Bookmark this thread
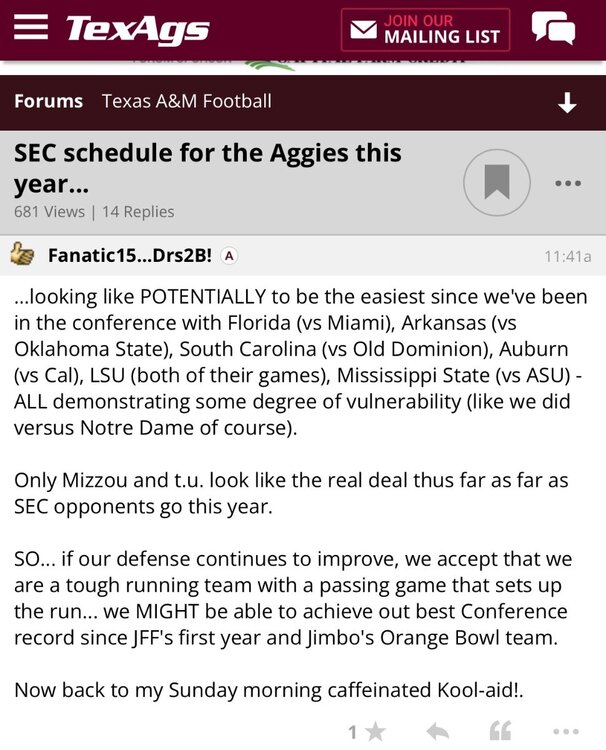The image size is (606, 750). coord(496,183)
